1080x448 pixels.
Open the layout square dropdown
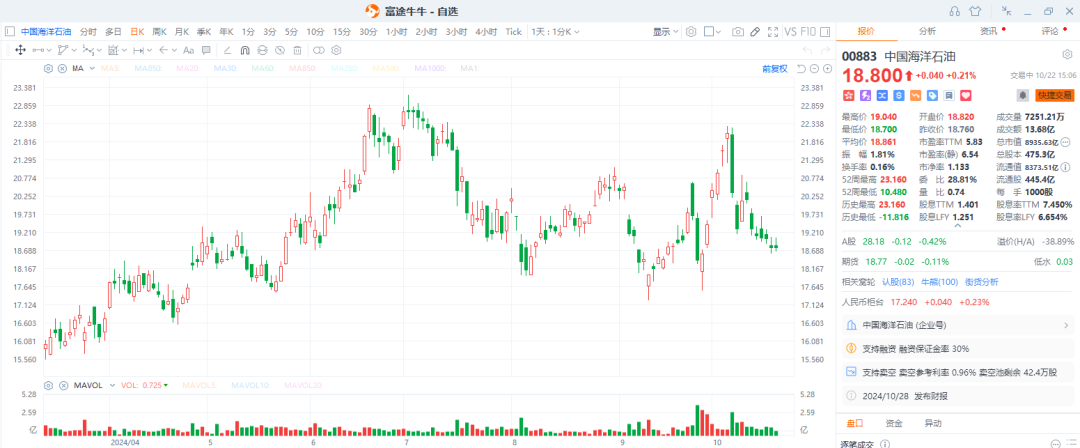[x=713, y=32]
